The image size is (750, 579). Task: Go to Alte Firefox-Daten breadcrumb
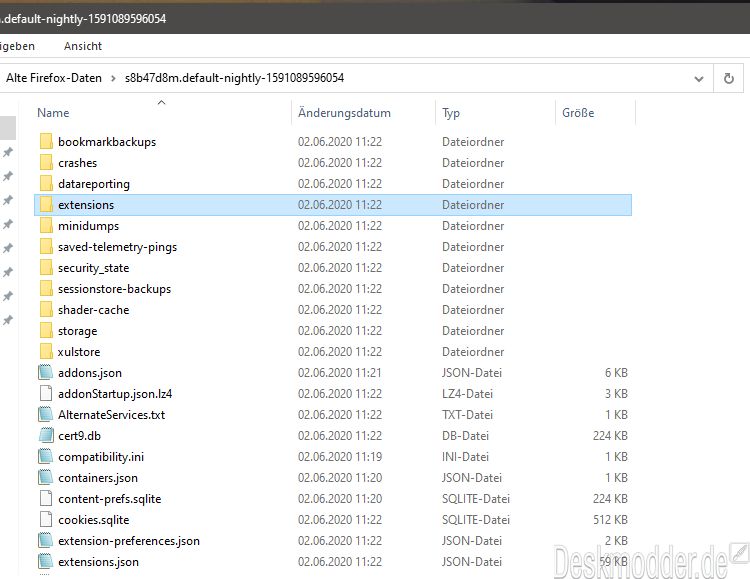pos(54,78)
